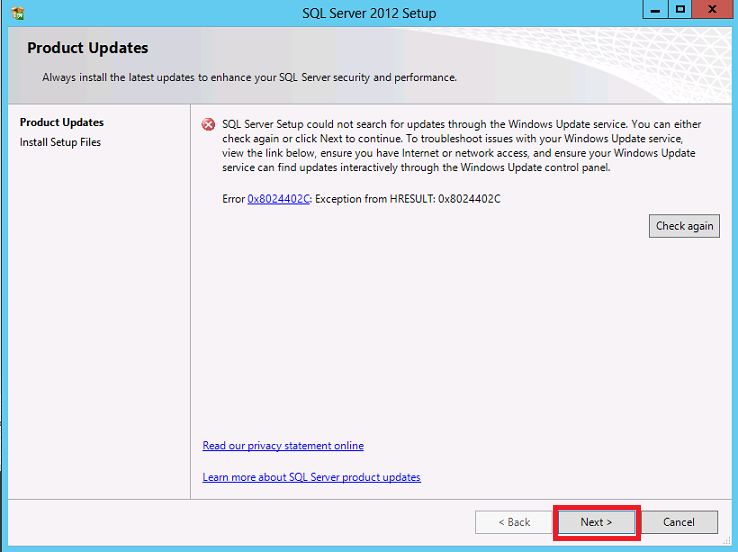Open the 0x8024402C error code link
The height and width of the screenshot is (552, 738).
[x=279, y=199]
